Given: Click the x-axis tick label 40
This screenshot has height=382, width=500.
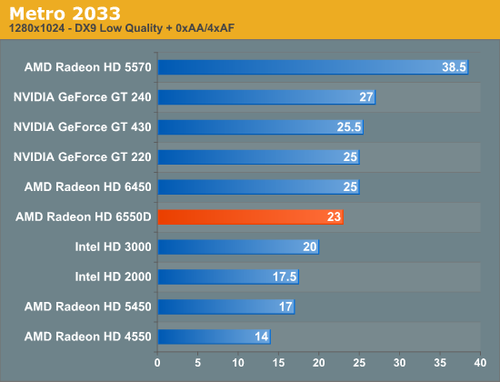Looking at the screenshot, I should pos(480,363).
